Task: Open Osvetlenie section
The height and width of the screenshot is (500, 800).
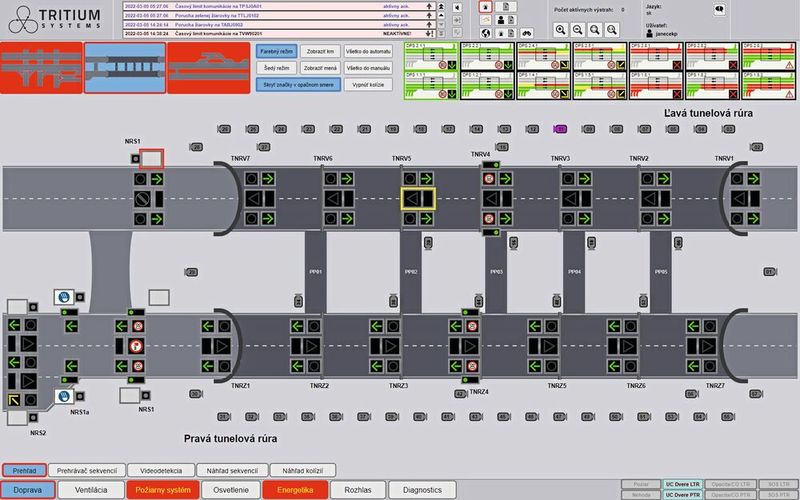Action: click(231, 490)
